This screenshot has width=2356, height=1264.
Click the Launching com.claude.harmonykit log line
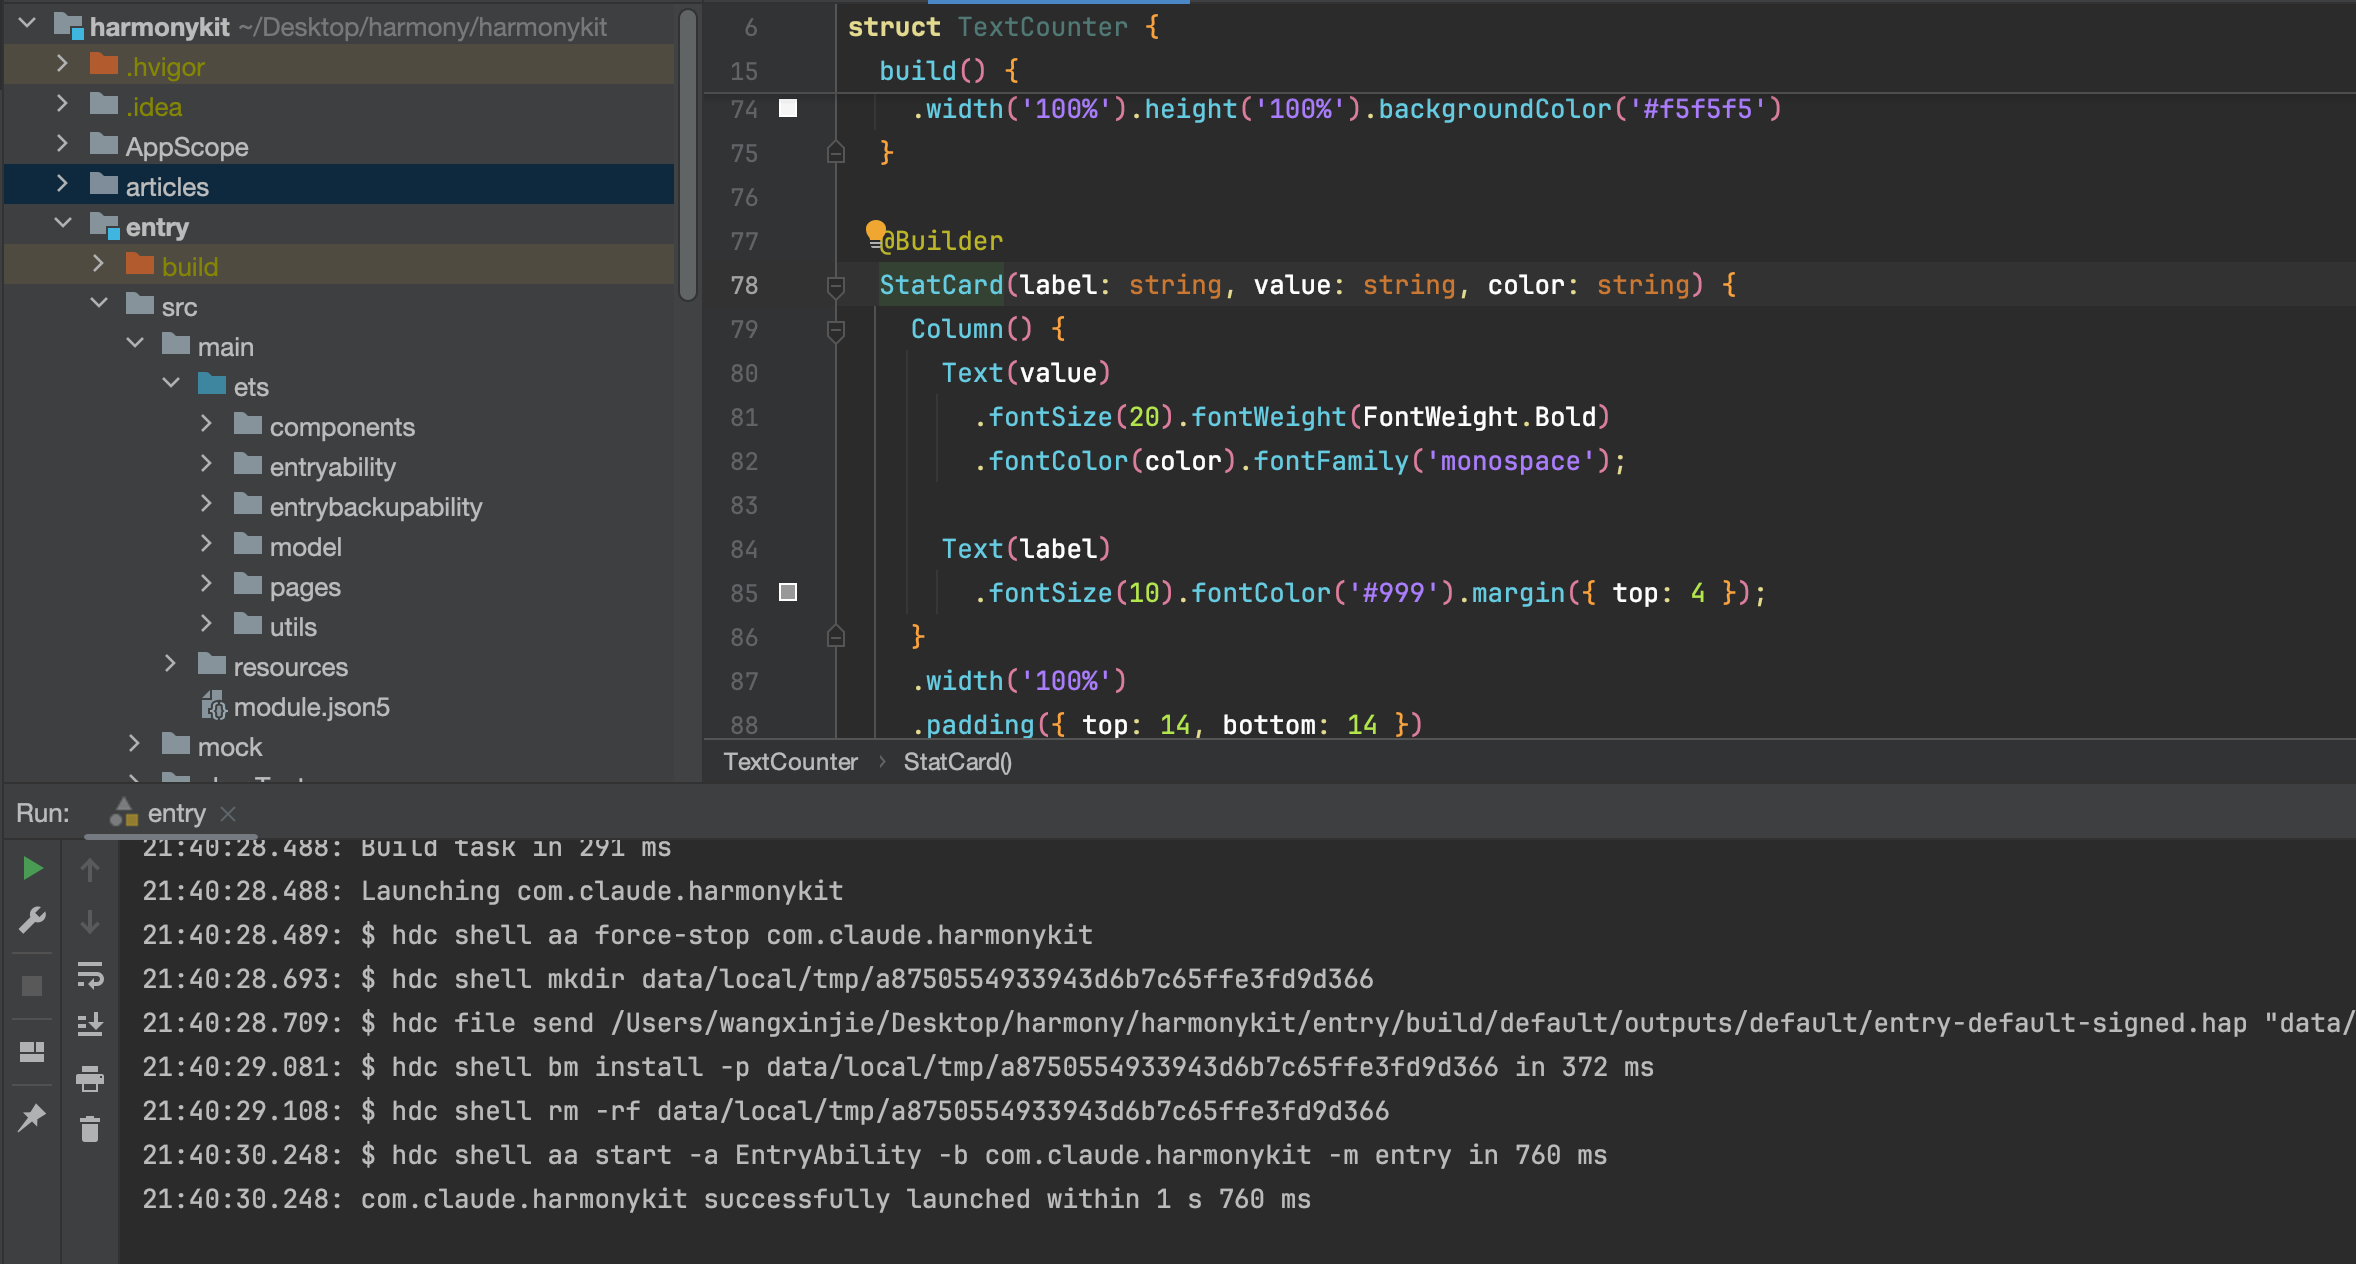point(492,891)
